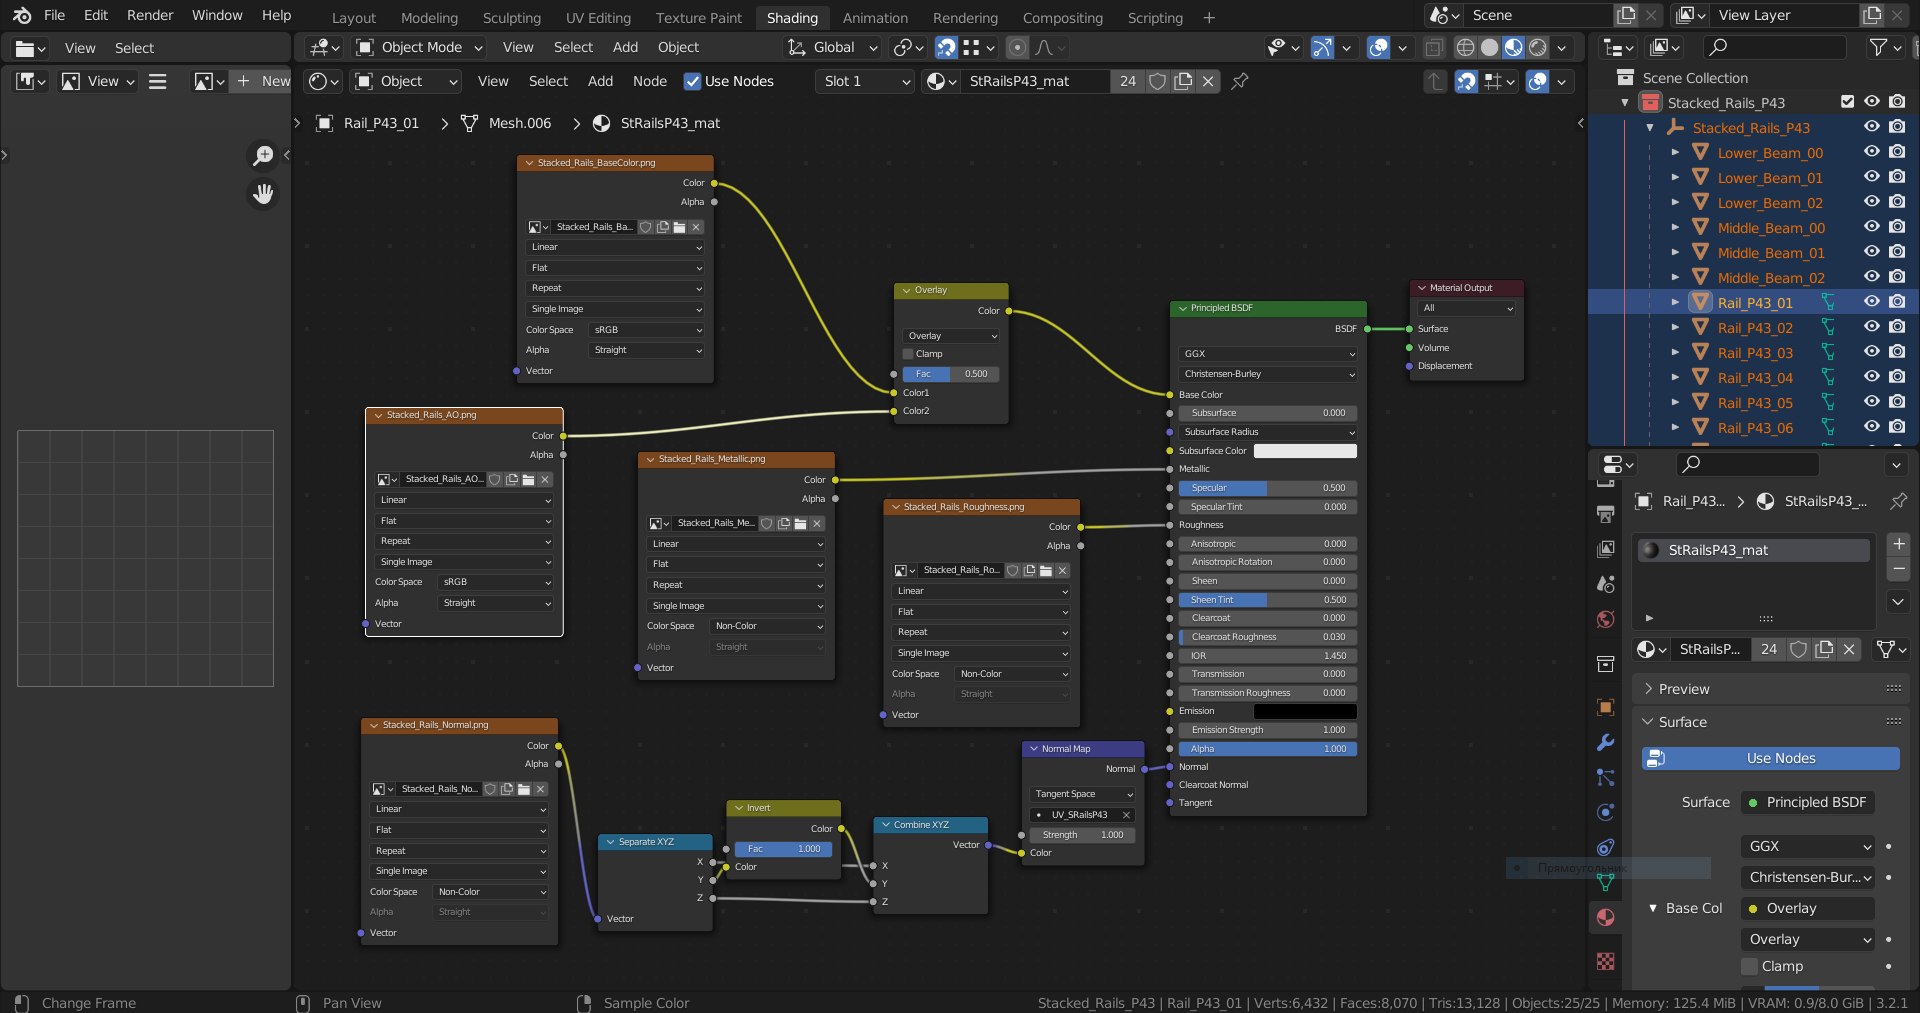
Task: Click the add material slot plus icon
Action: (1898, 544)
